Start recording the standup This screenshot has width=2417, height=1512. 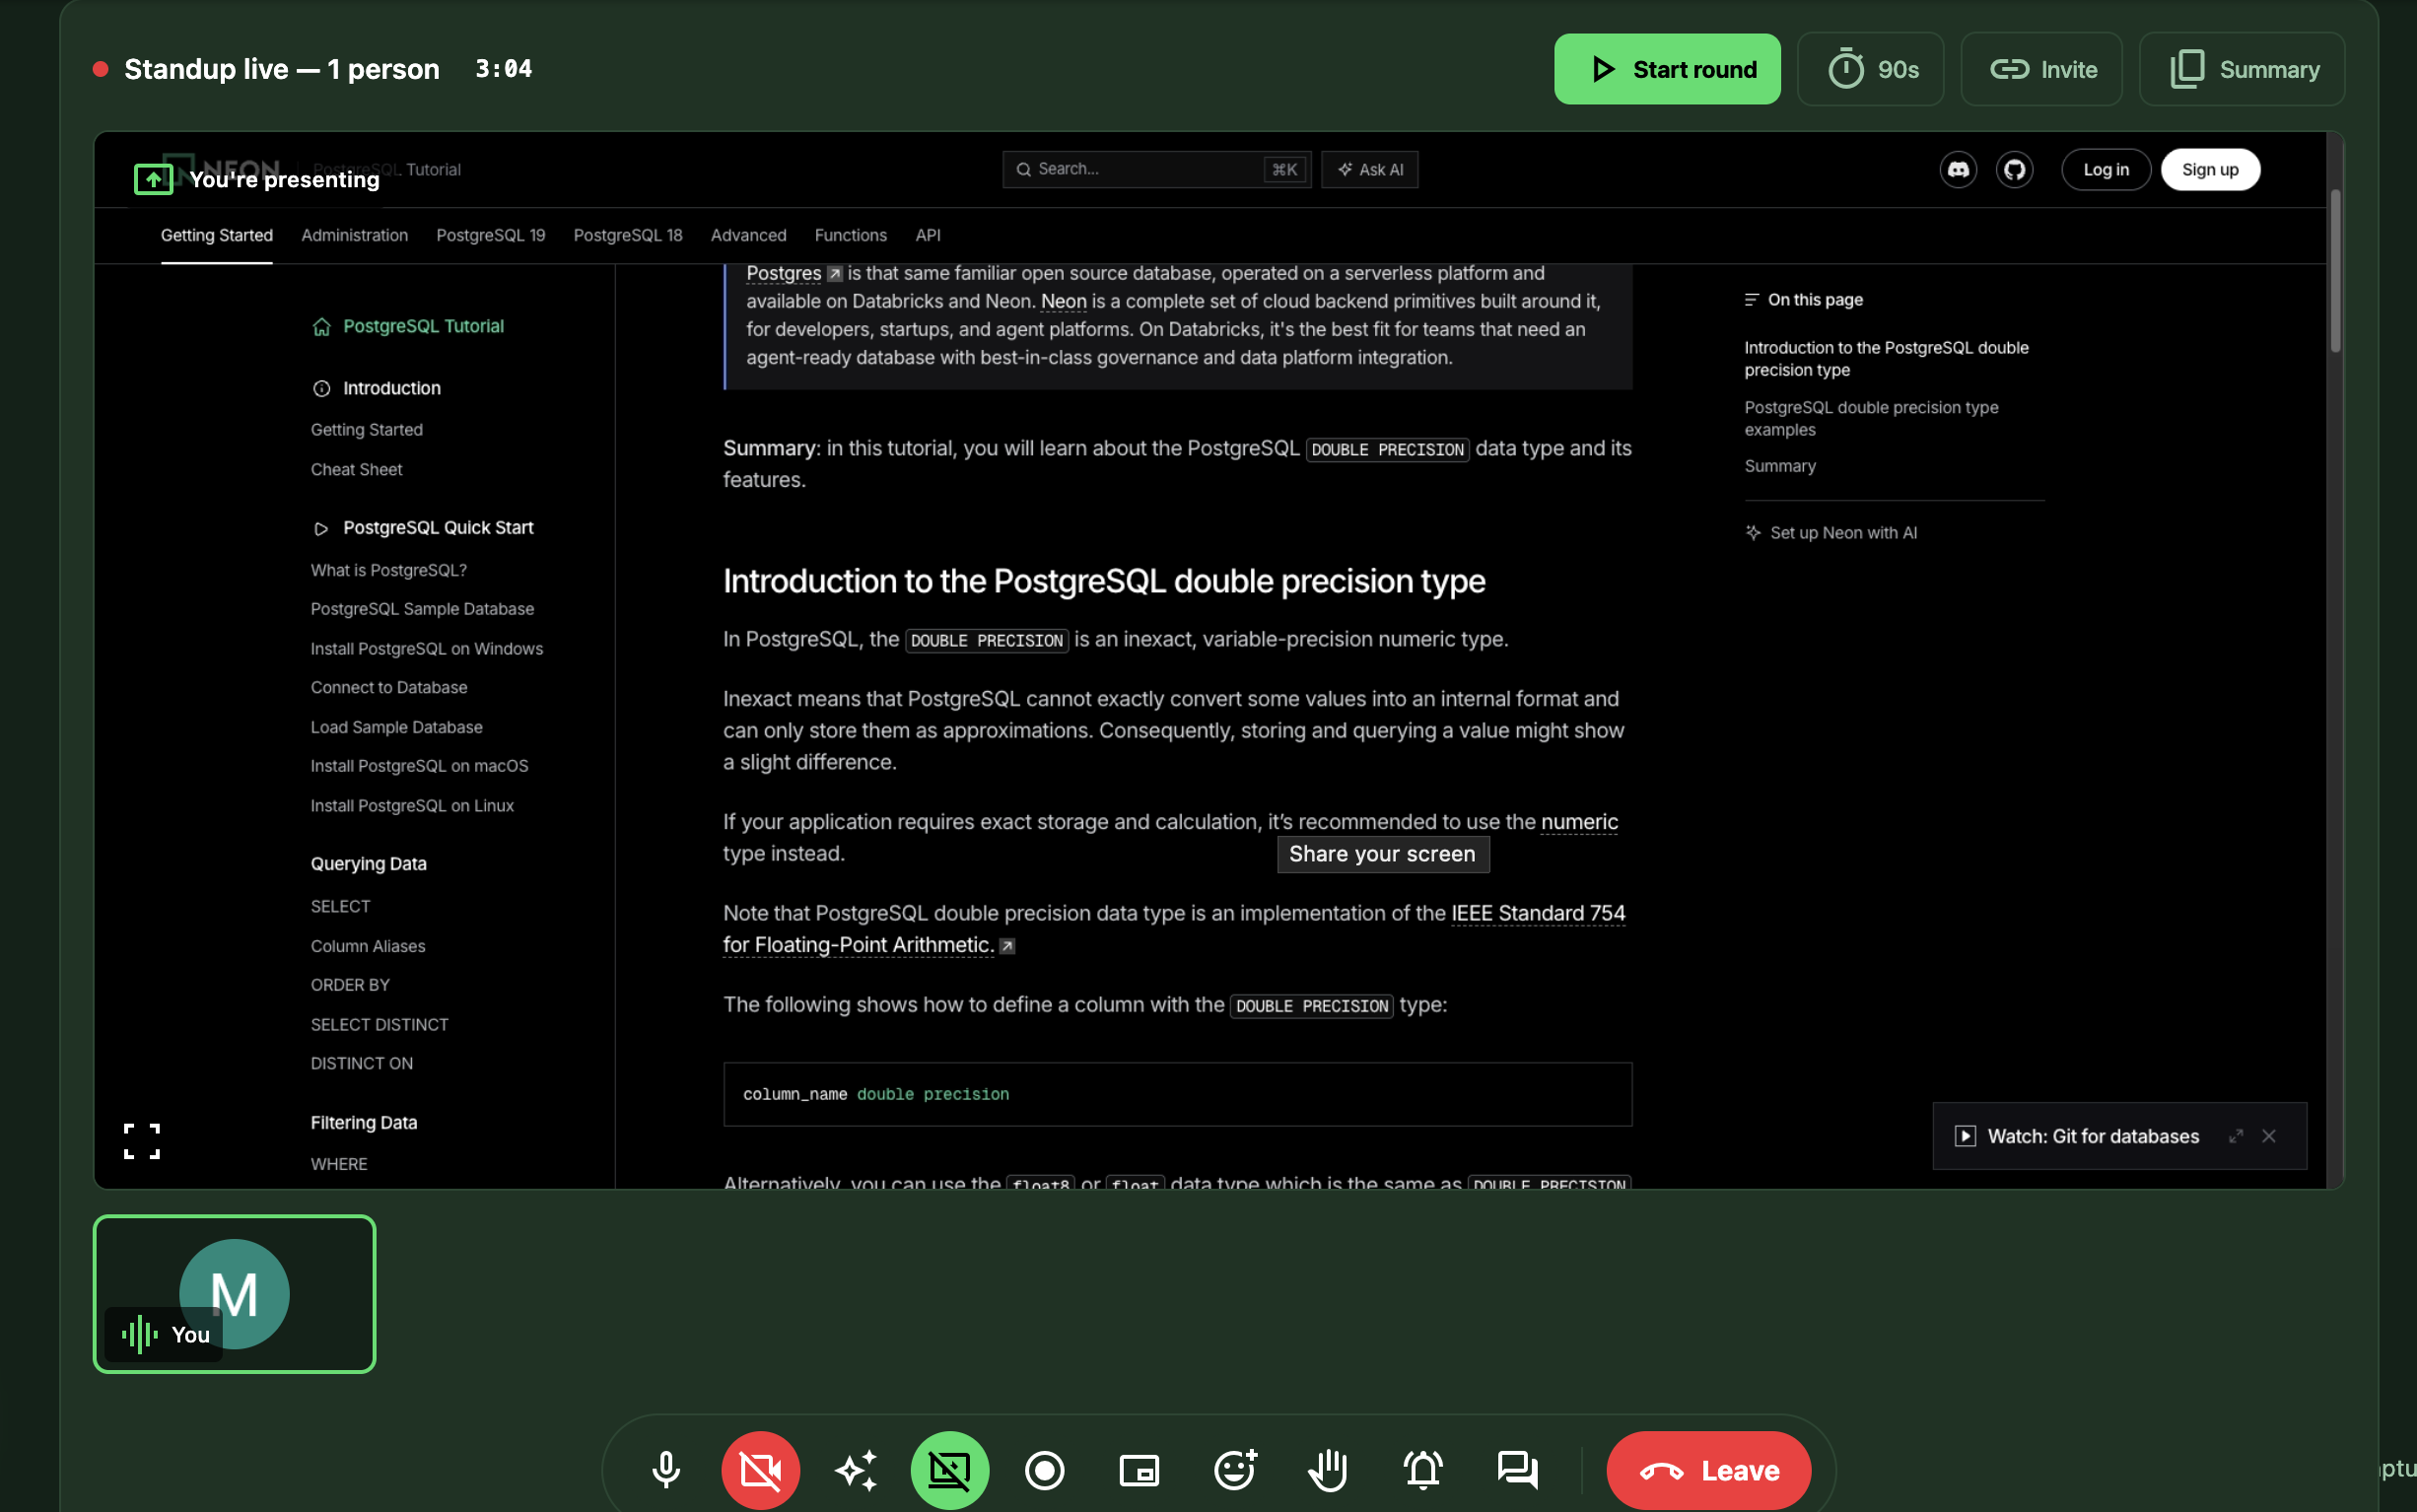(x=1044, y=1470)
